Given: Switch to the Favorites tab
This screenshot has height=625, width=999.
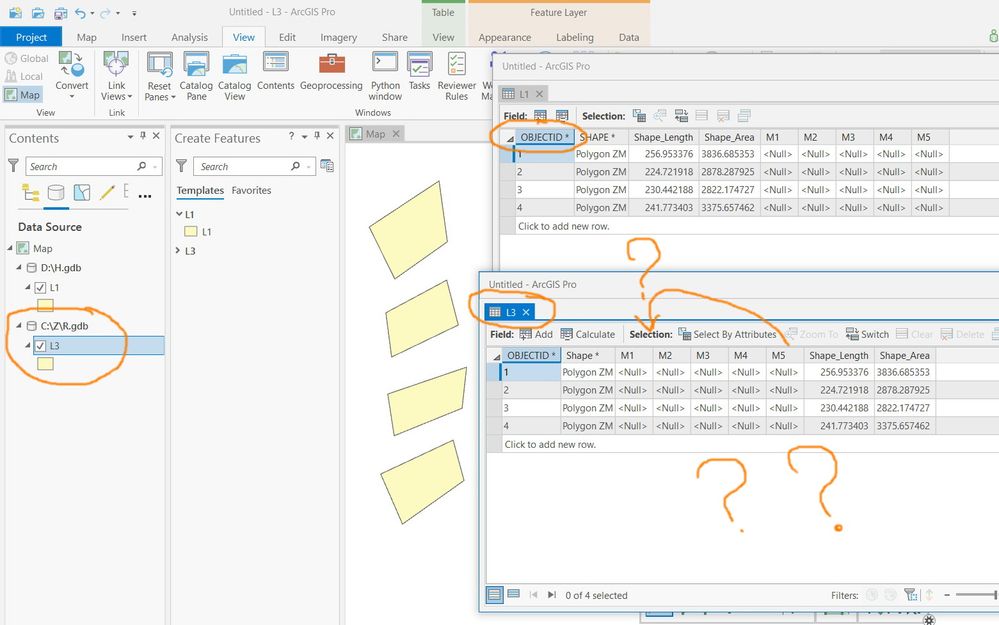Looking at the screenshot, I should pyautogui.click(x=251, y=190).
